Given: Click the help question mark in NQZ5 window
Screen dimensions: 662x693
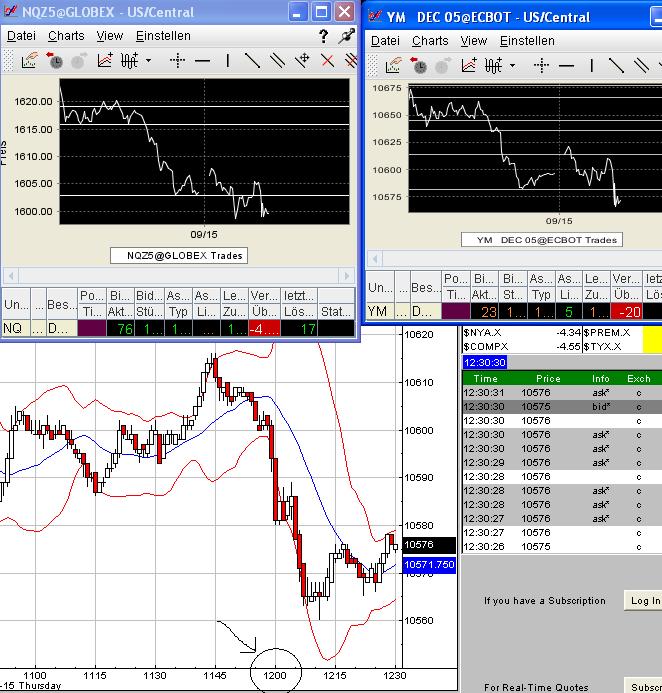Looking at the screenshot, I should click(323, 36).
